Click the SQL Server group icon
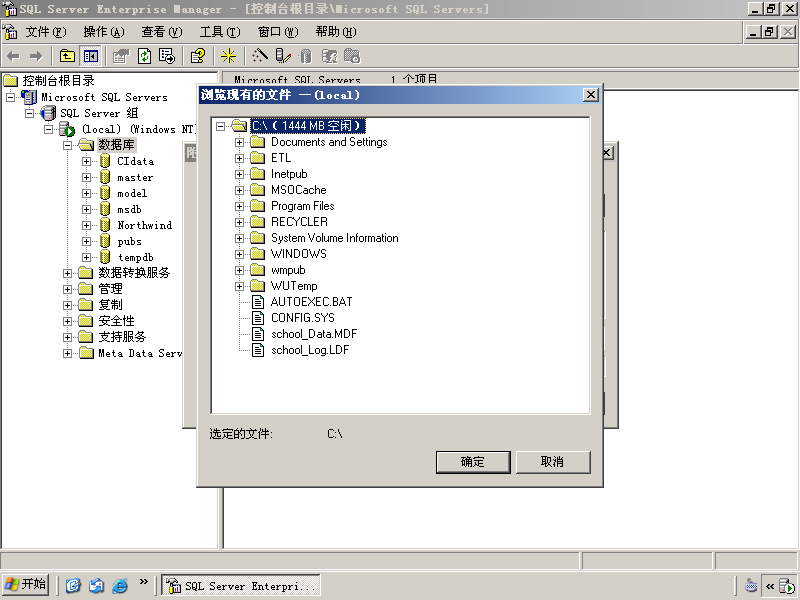 coord(48,113)
